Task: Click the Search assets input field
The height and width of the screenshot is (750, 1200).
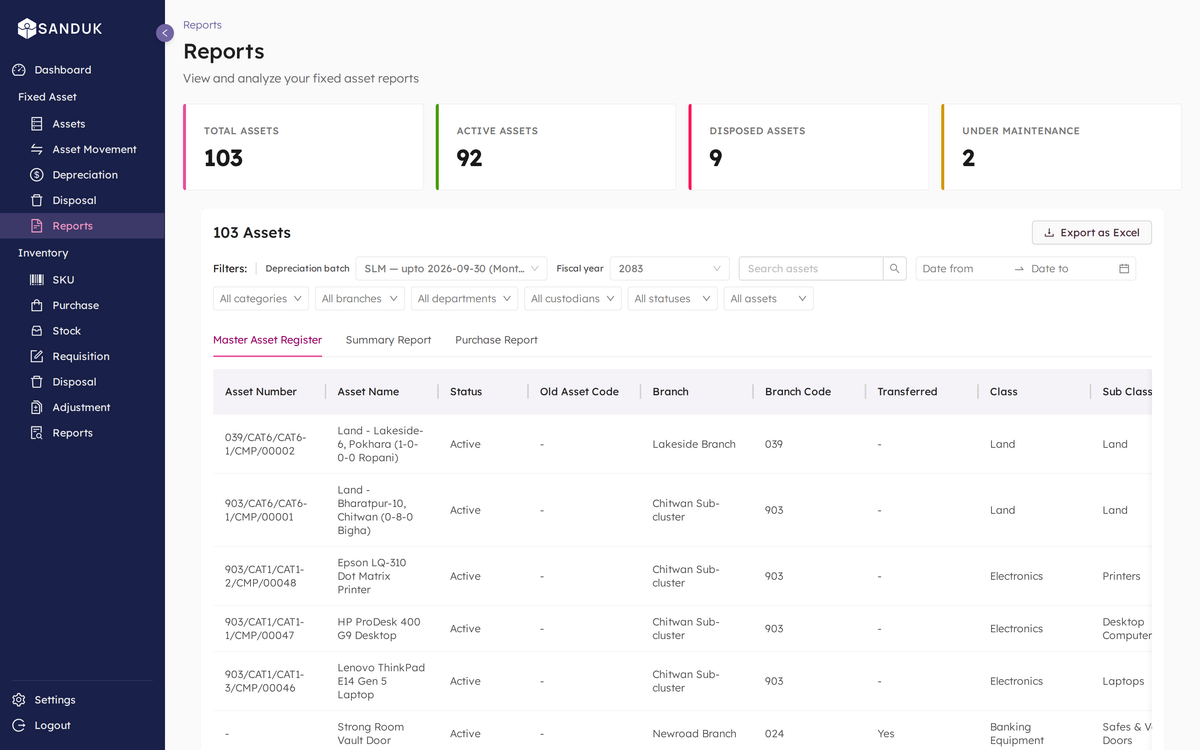Action: point(811,269)
